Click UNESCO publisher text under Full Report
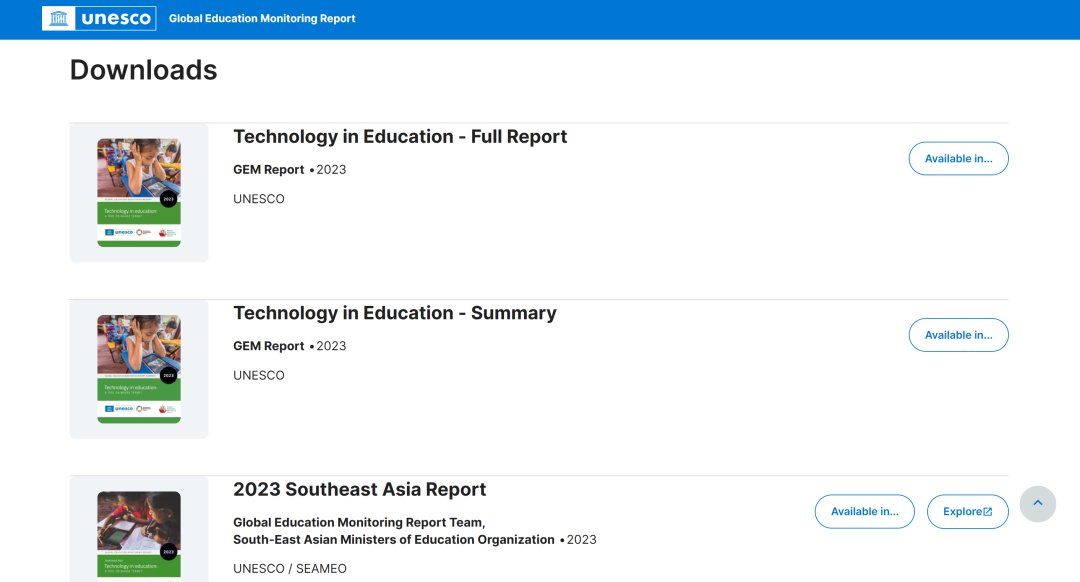Screen dimensions: 1080x582 click(x=259, y=198)
